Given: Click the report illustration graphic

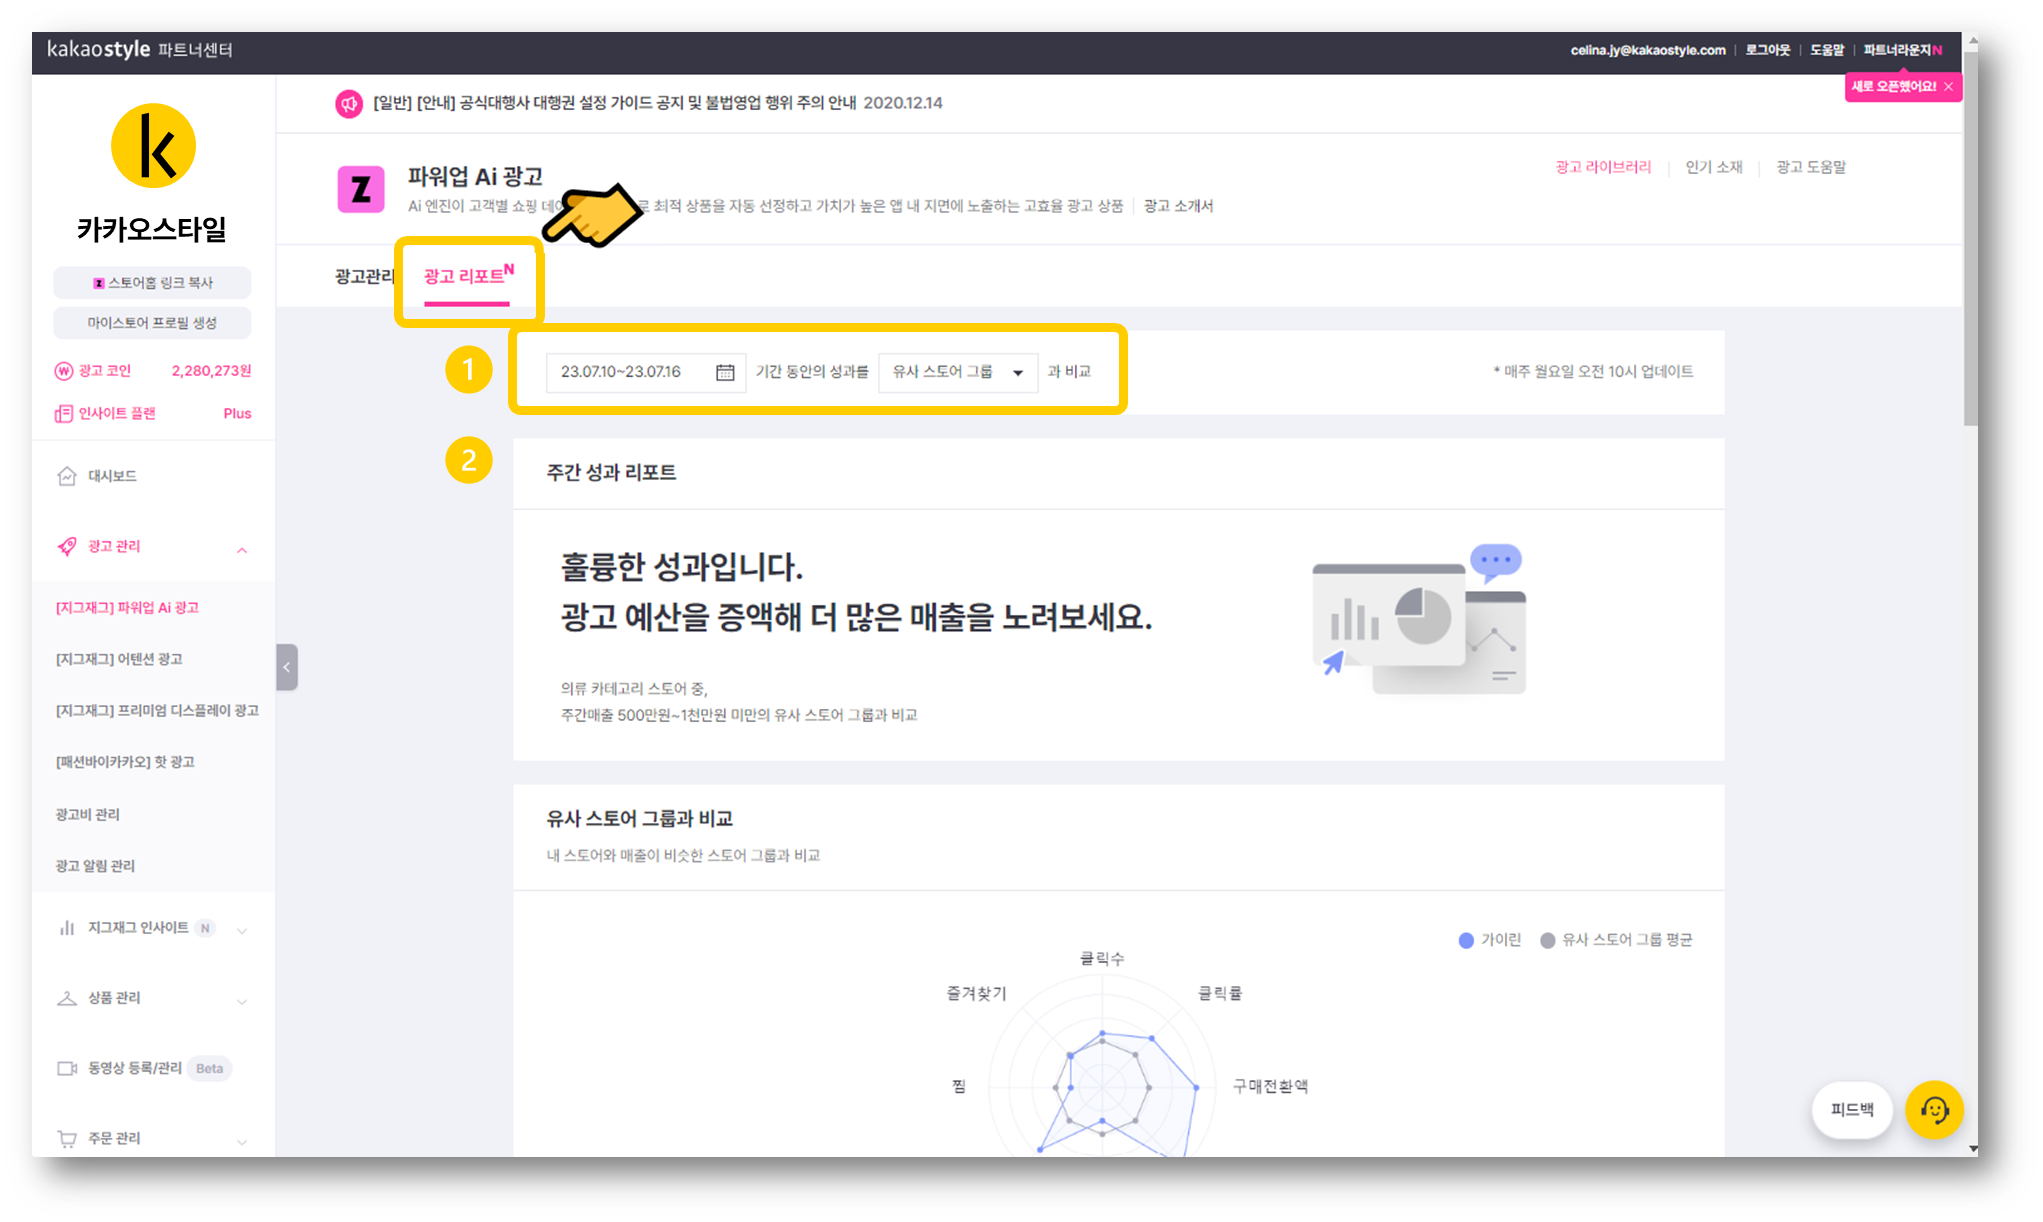Looking at the screenshot, I should (x=1419, y=620).
